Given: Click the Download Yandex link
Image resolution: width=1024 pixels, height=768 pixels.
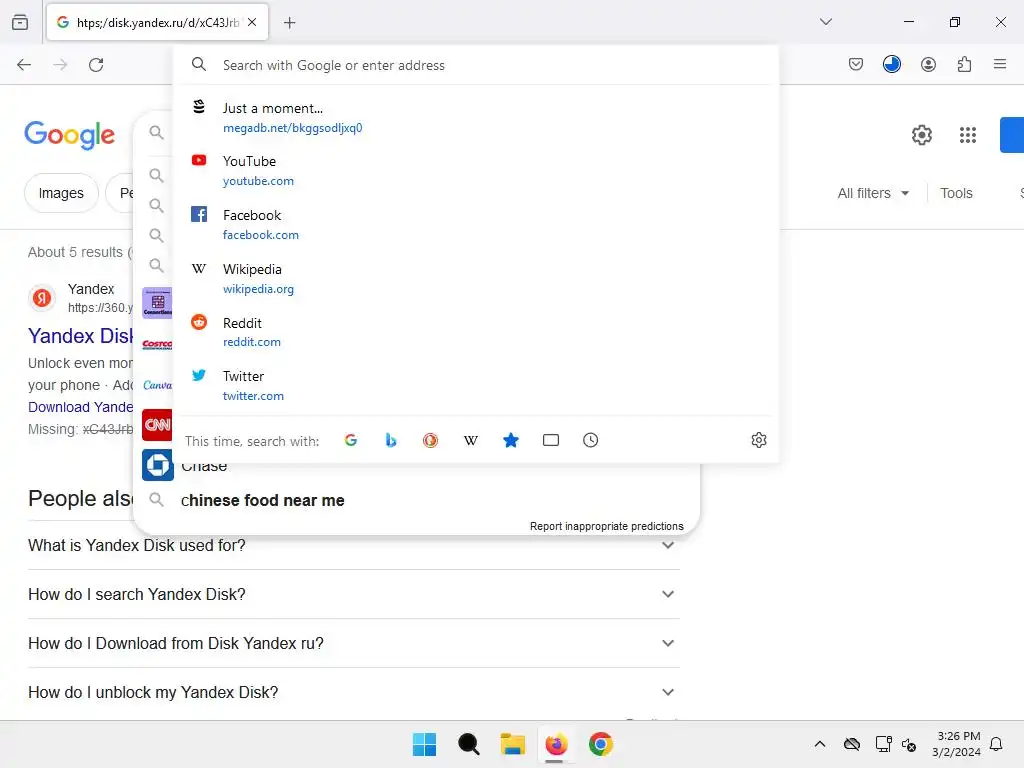Looking at the screenshot, I should tap(80, 407).
